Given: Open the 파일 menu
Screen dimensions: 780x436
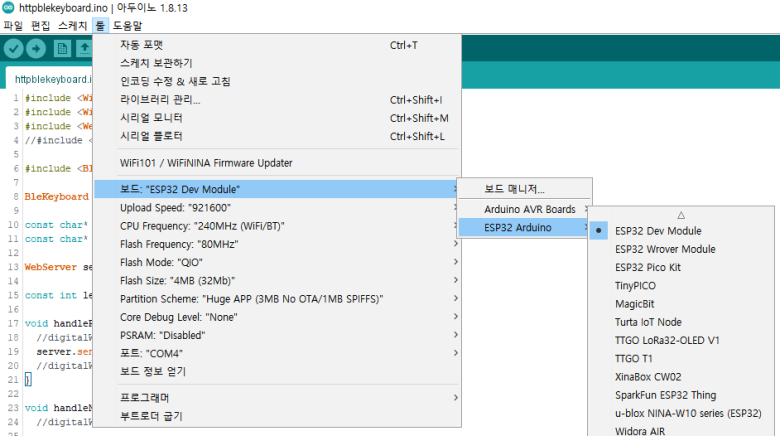Looking at the screenshot, I should coord(13,25).
